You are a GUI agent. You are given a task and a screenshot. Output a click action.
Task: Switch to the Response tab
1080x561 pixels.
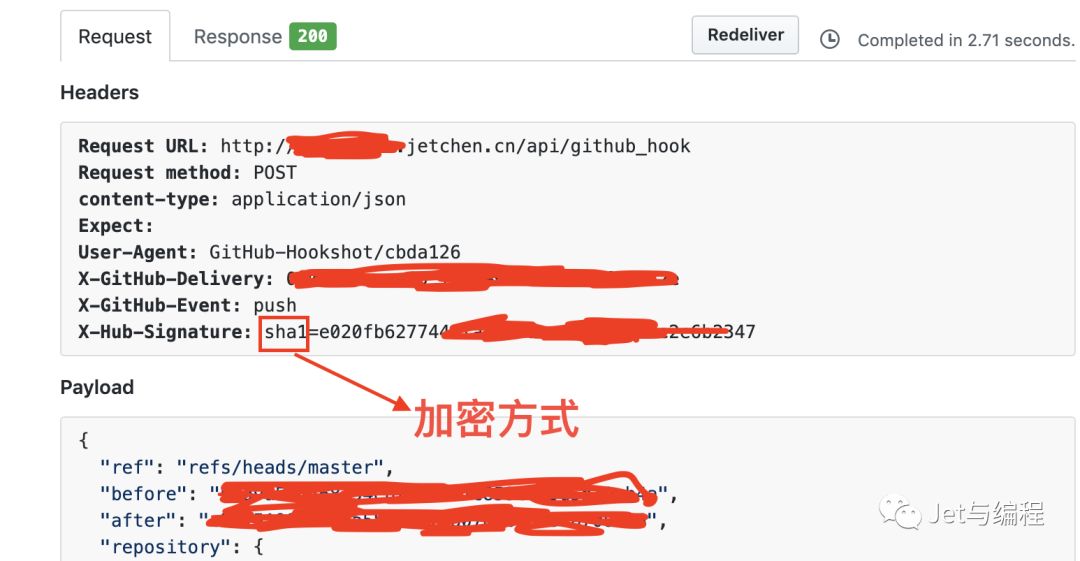coord(238,37)
